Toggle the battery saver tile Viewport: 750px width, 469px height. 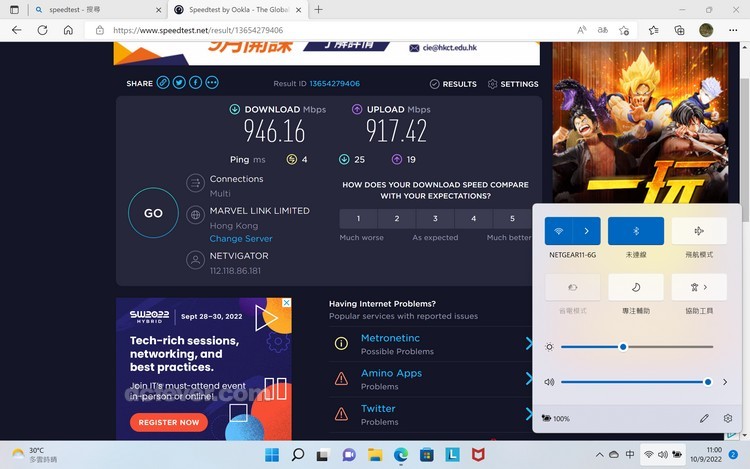pyautogui.click(x=573, y=287)
